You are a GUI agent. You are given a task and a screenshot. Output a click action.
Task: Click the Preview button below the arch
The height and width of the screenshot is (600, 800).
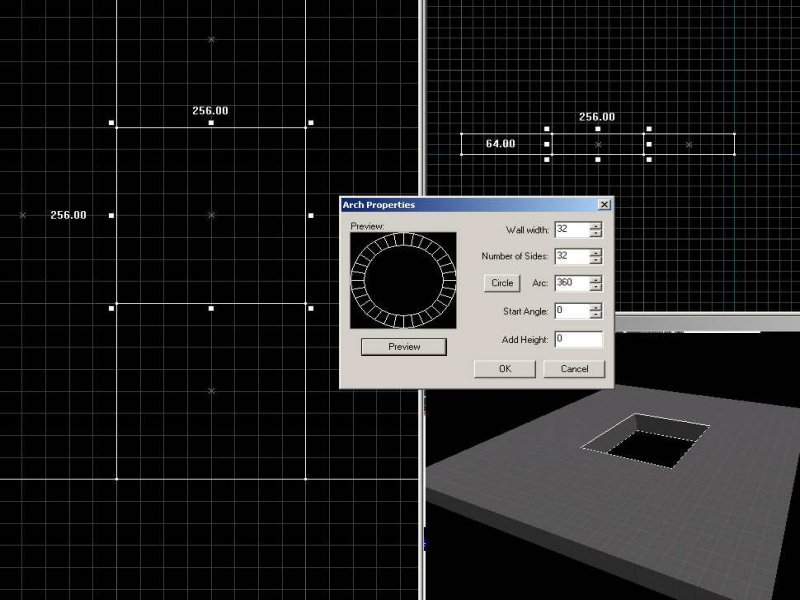(x=403, y=346)
